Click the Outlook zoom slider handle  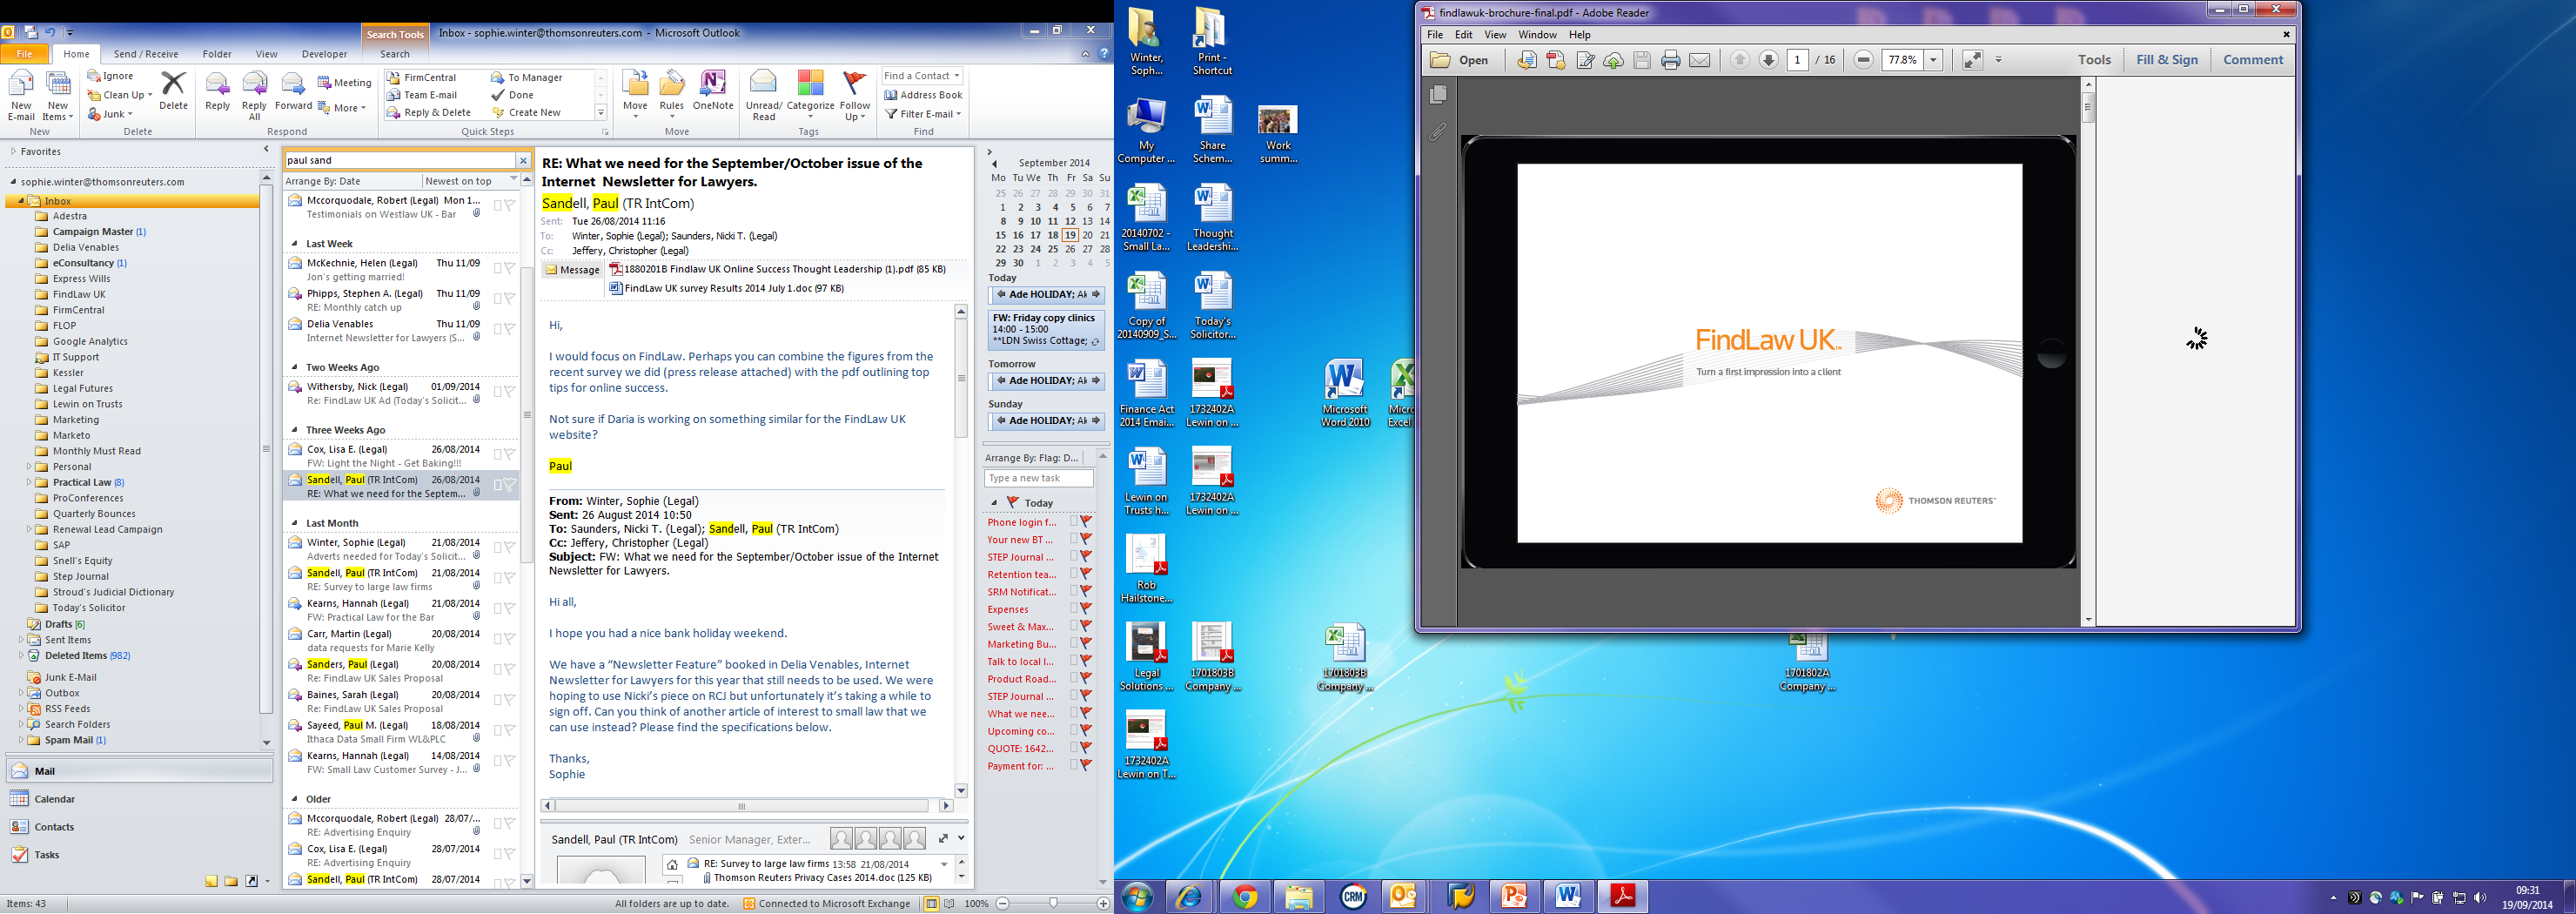point(1053,903)
